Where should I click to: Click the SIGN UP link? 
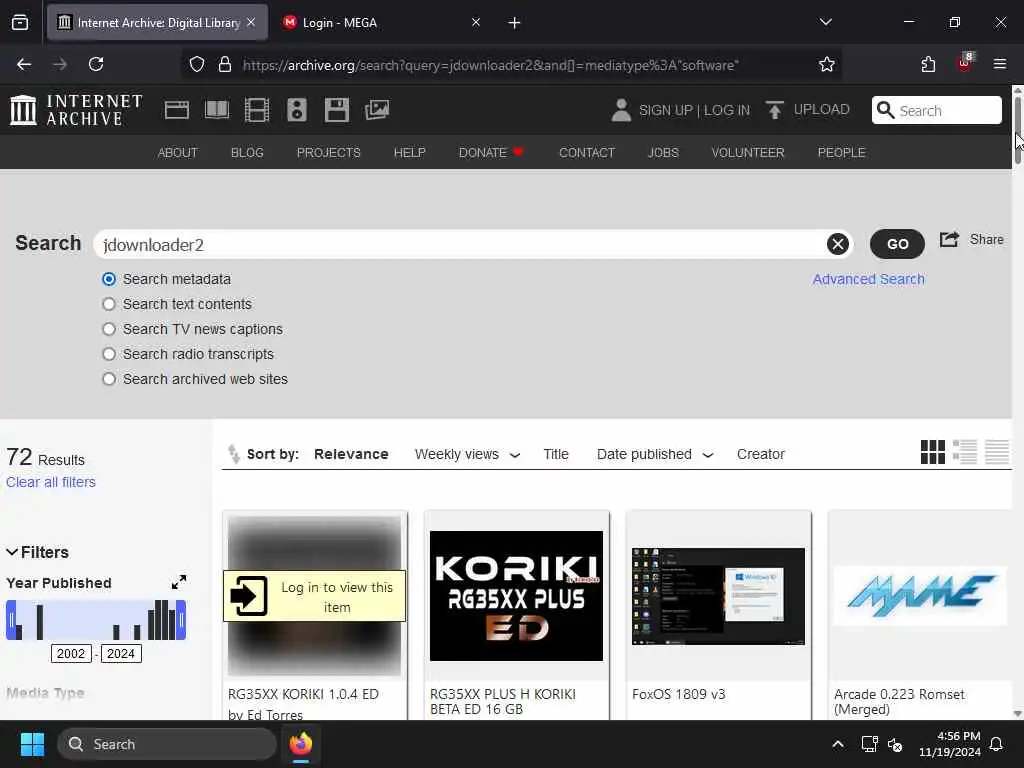pos(665,110)
